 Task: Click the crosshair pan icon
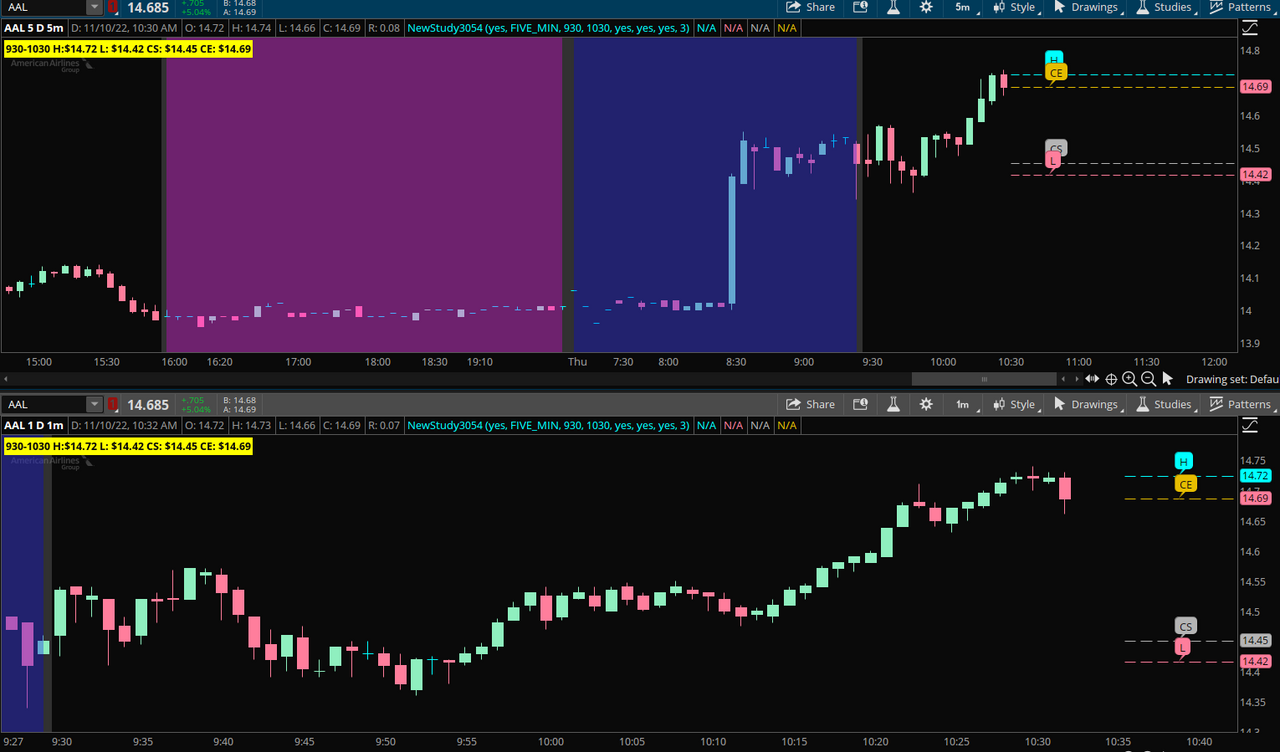click(1110, 379)
